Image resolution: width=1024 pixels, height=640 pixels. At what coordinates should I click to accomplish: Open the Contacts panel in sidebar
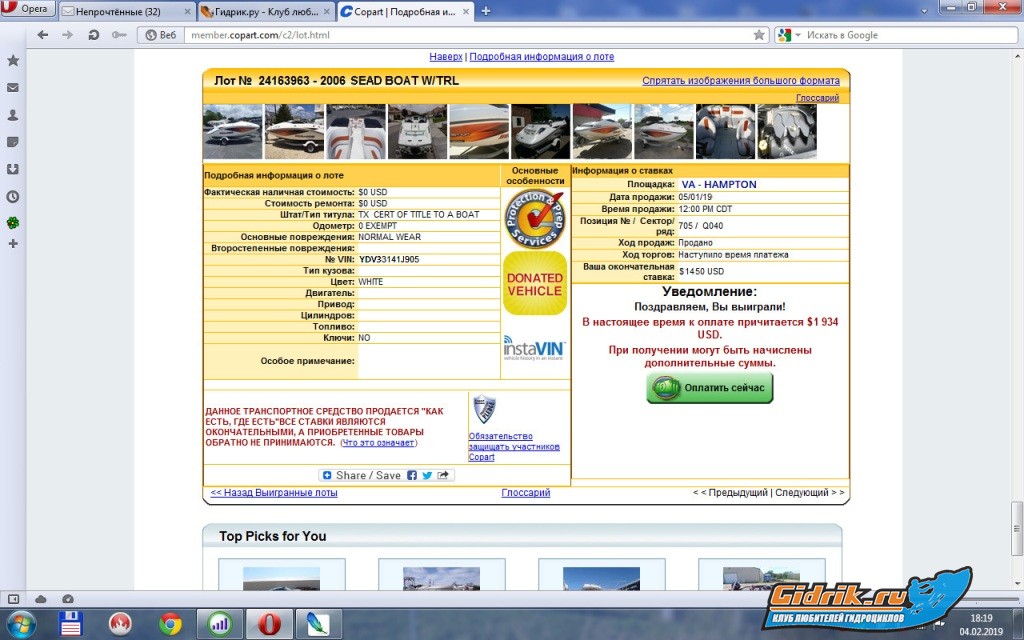13,115
